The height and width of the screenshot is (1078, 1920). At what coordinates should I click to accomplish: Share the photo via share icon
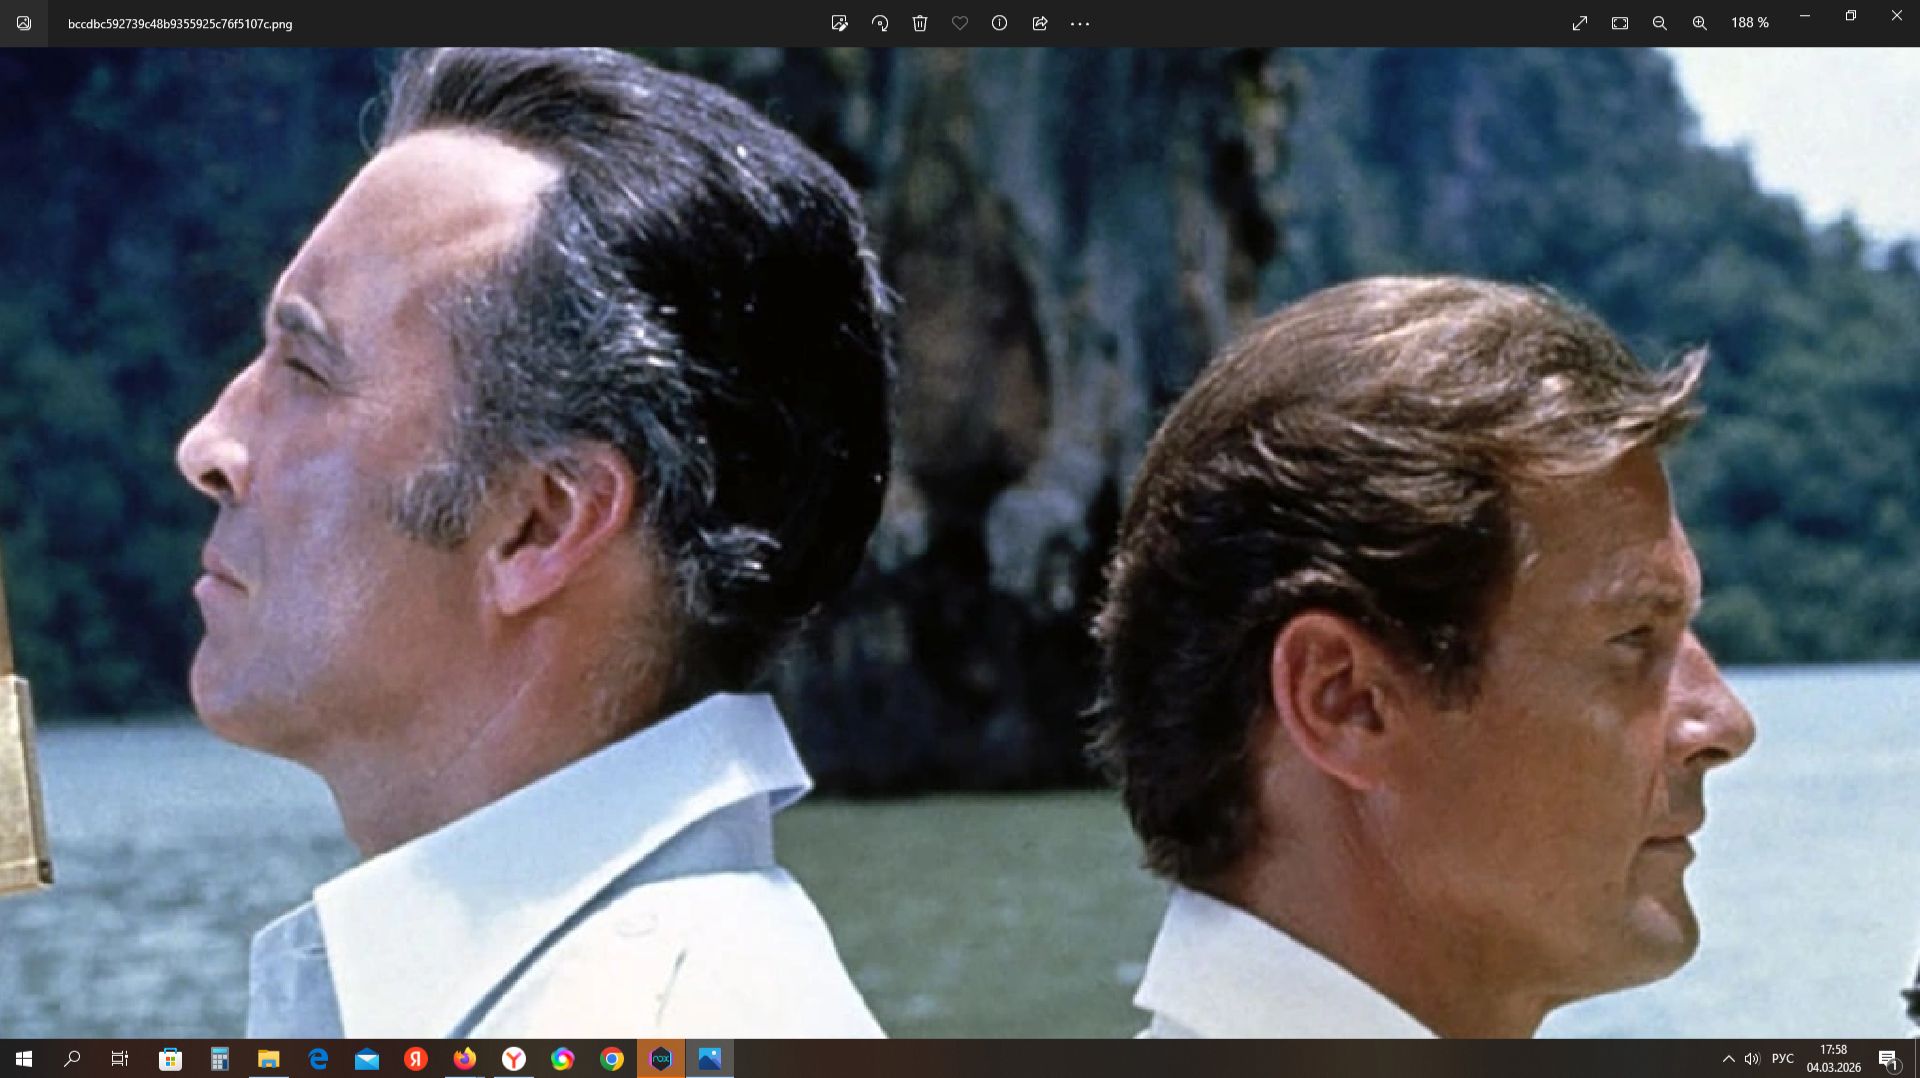click(x=1040, y=23)
